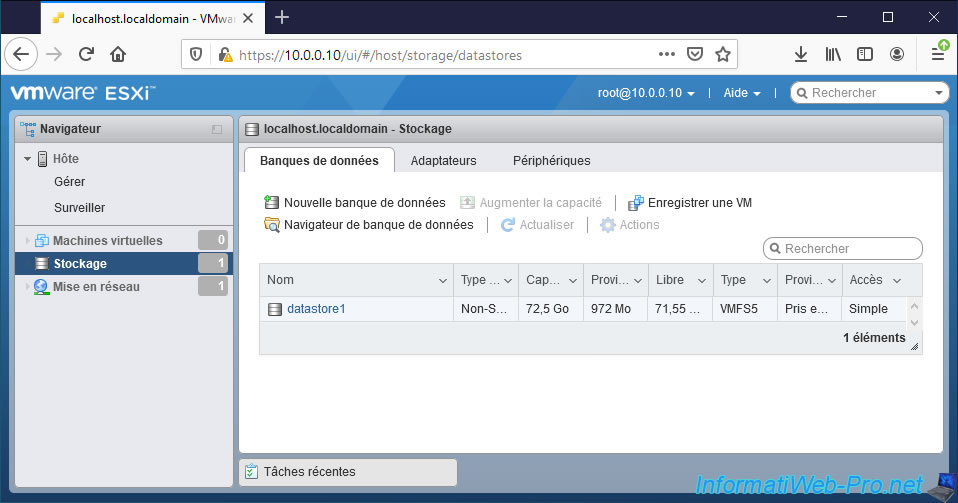Click the Nouvelle banque de données icon

(x=271, y=202)
